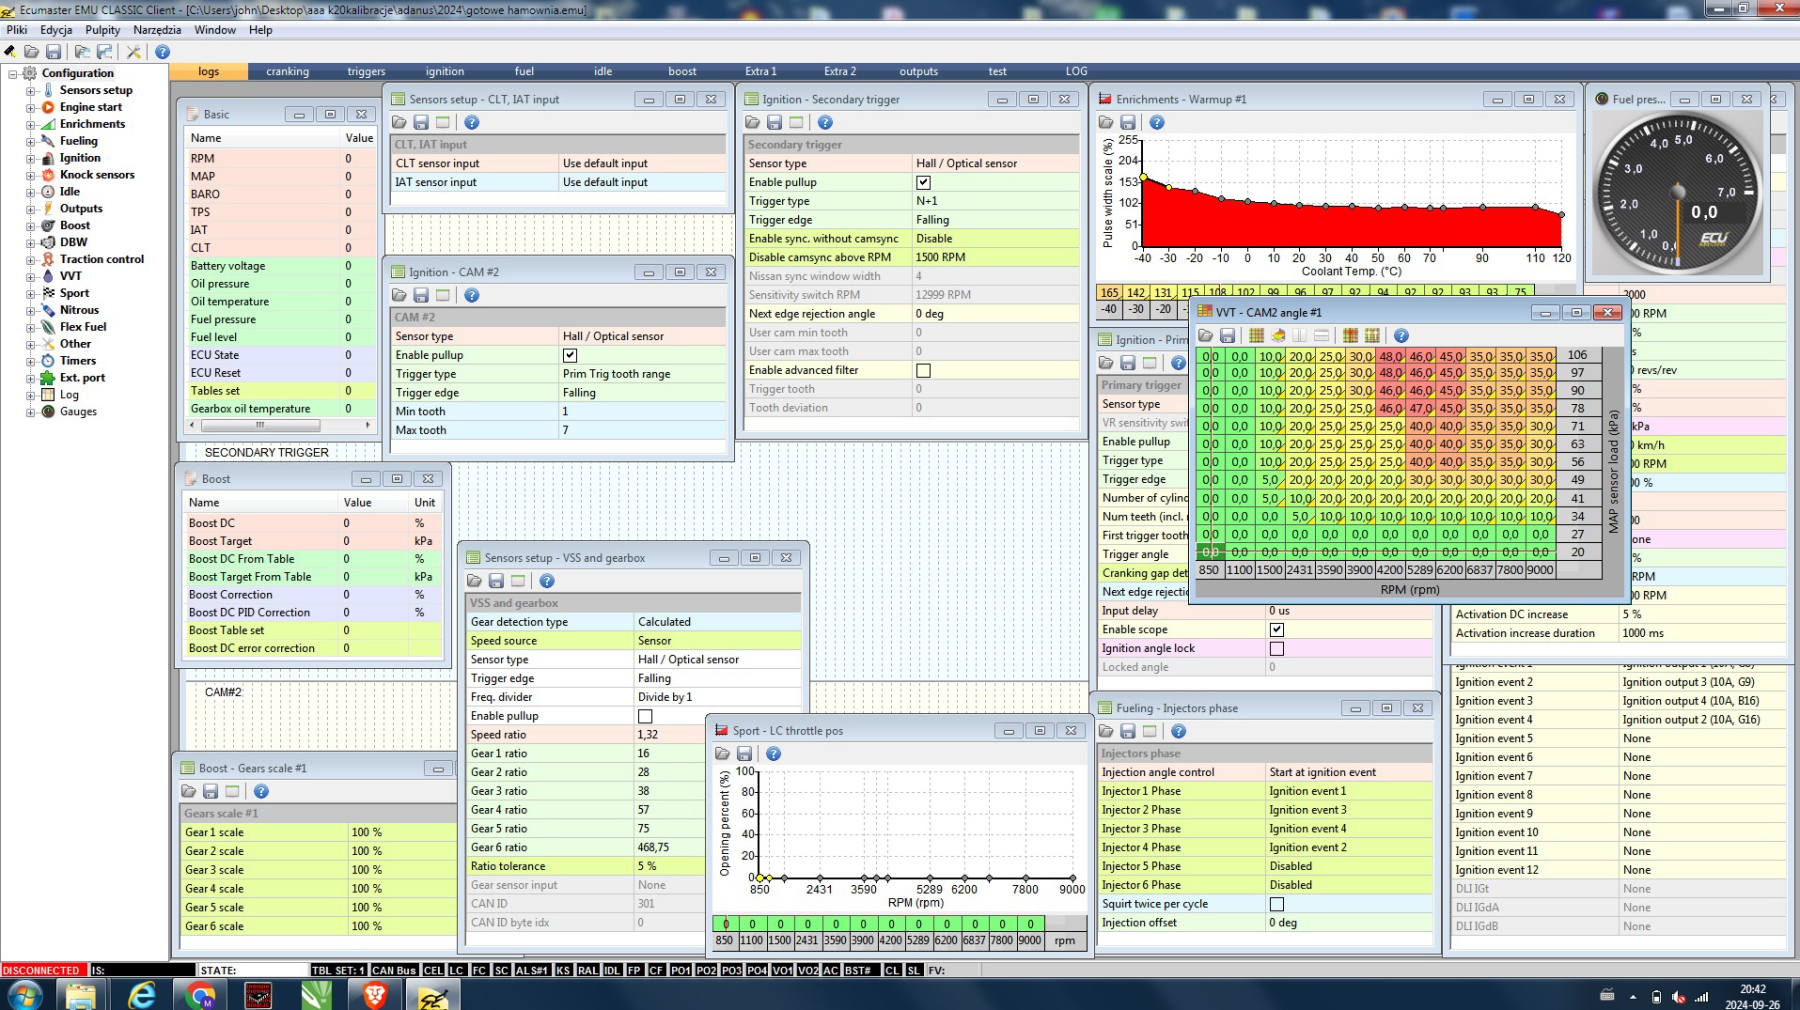Viewport: 1800px width, 1010px height.
Task: Collapse the Configuration tree root
Action: (13, 73)
